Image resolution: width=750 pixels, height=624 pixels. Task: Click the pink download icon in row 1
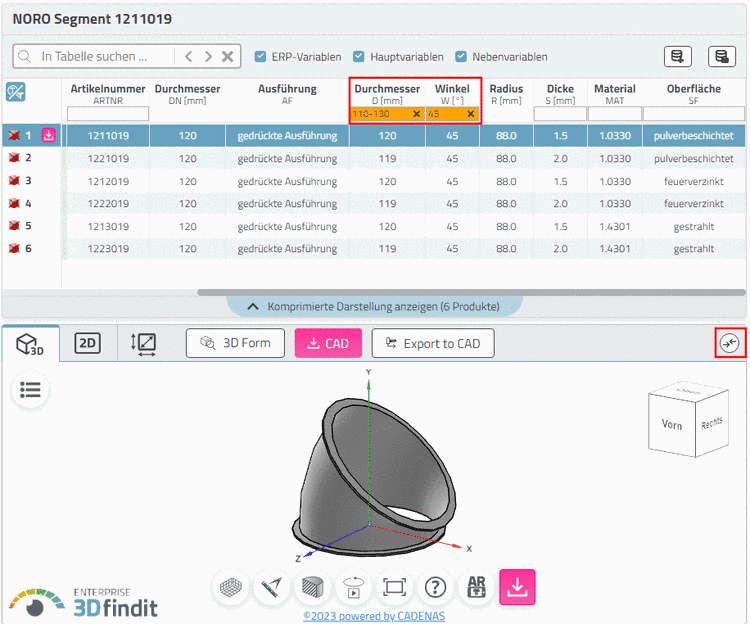[x=48, y=135]
